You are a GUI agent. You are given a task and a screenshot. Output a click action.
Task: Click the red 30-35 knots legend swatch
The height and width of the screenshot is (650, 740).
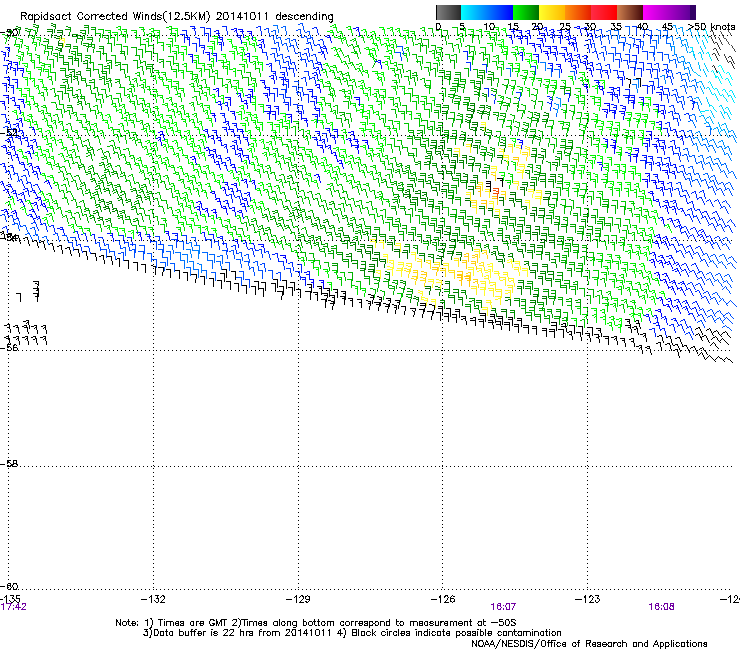click(x=604, y=12)
